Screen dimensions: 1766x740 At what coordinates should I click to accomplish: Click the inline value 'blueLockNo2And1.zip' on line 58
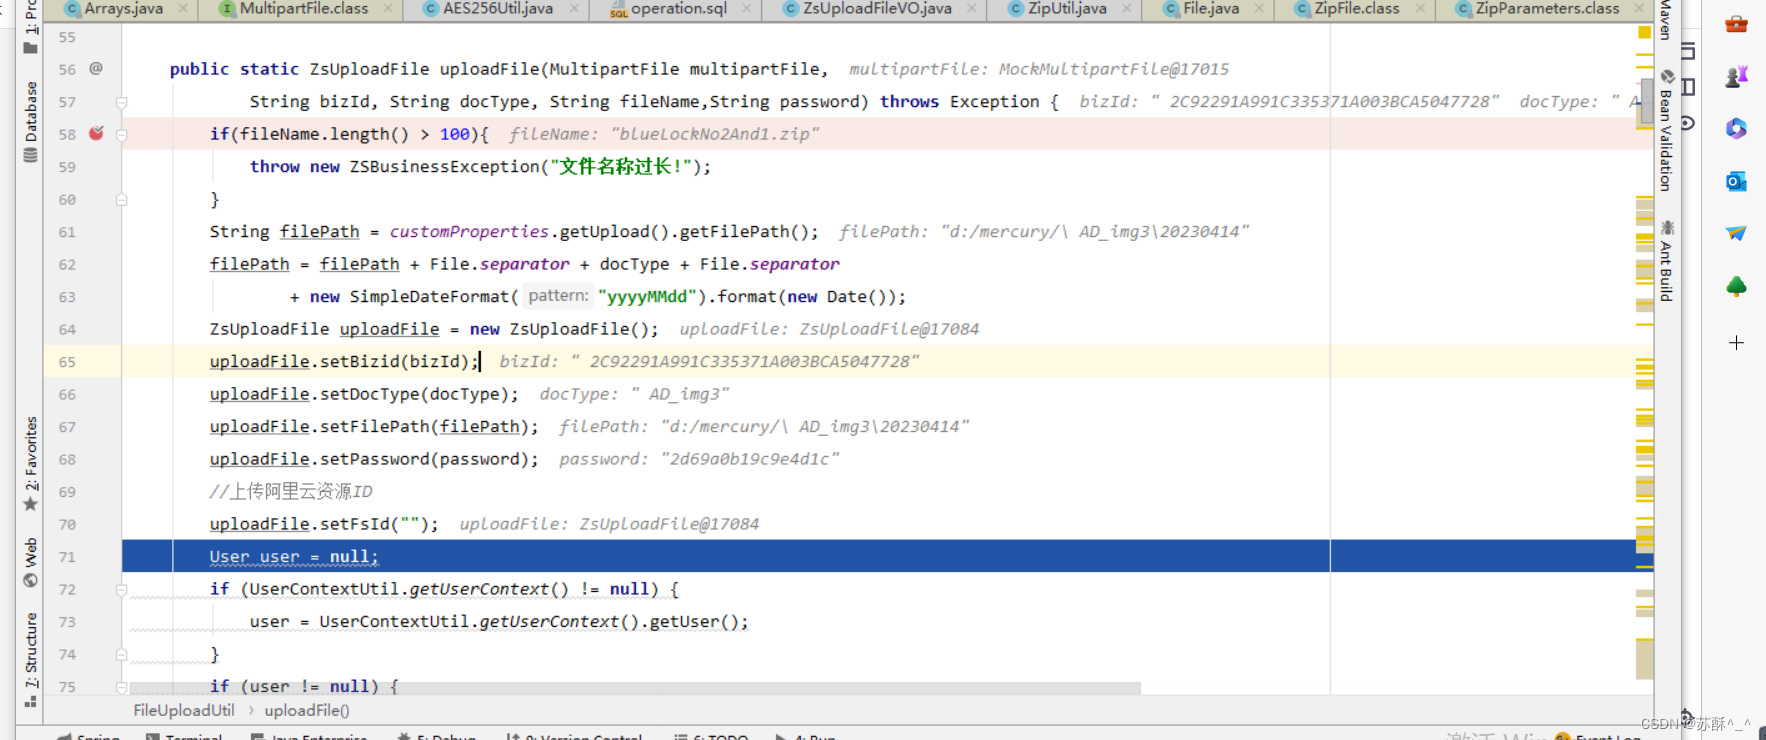714,134
